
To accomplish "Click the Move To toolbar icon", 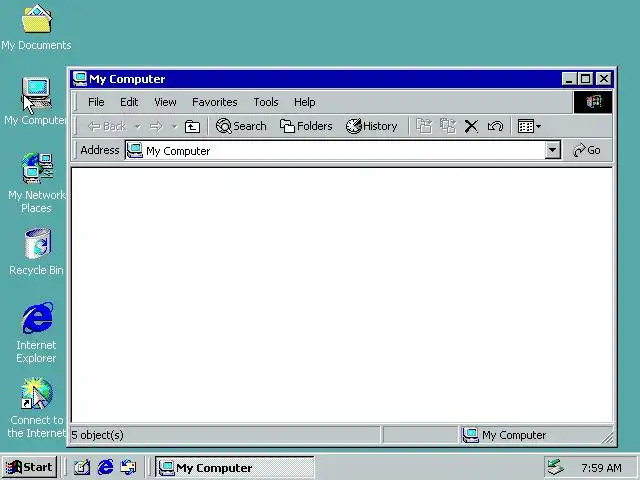I will click(424, 126).
